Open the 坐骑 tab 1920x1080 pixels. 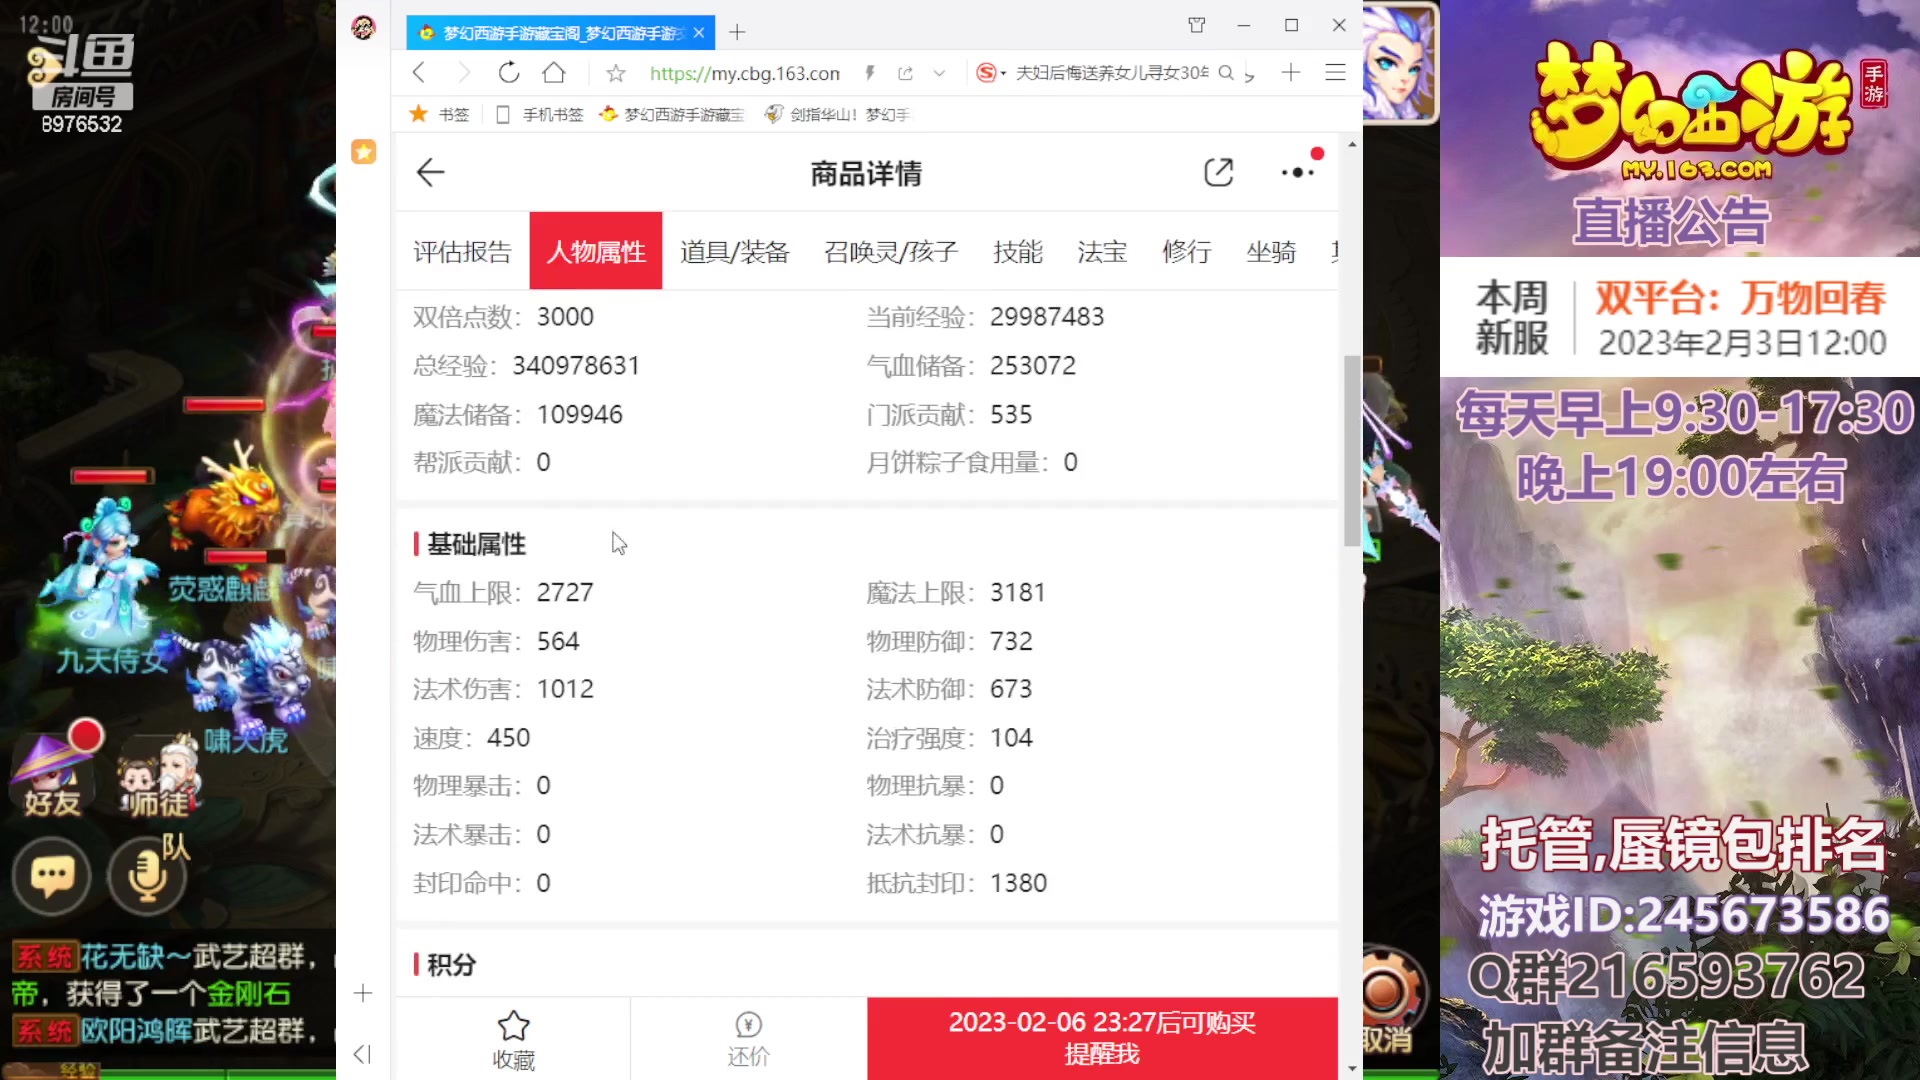[x=1271, y=252]
